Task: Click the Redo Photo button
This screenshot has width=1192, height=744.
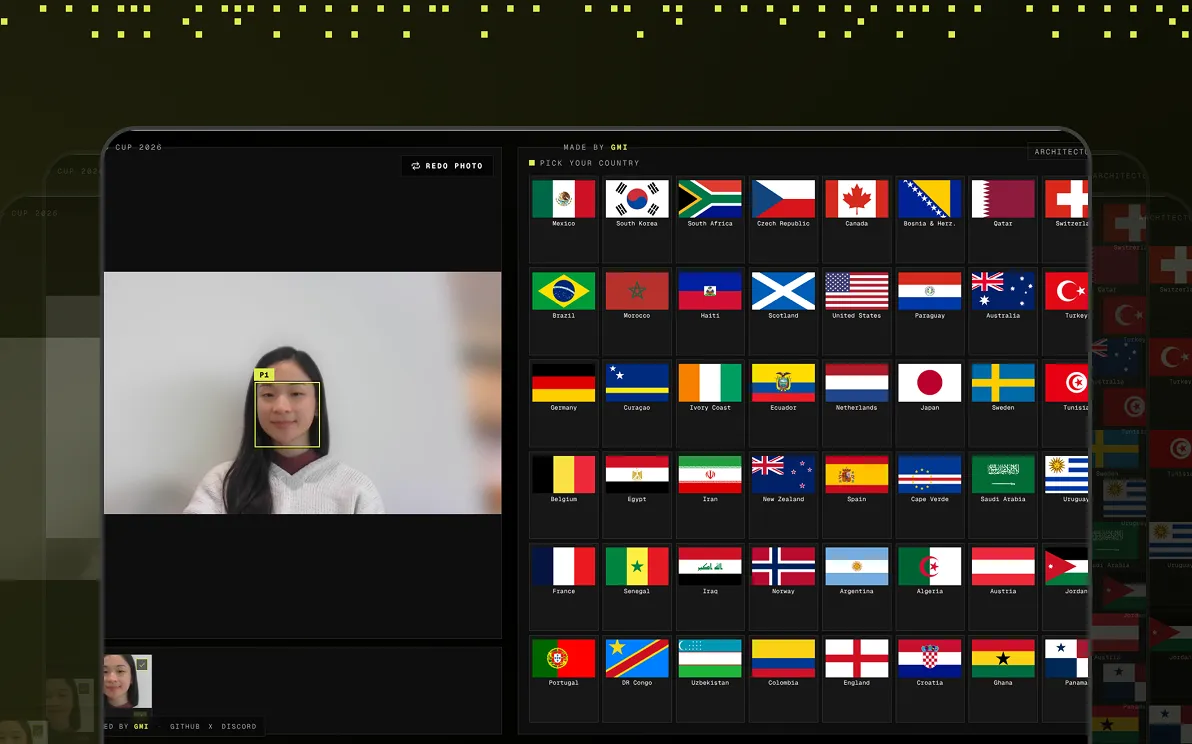Action: [447, 166]
